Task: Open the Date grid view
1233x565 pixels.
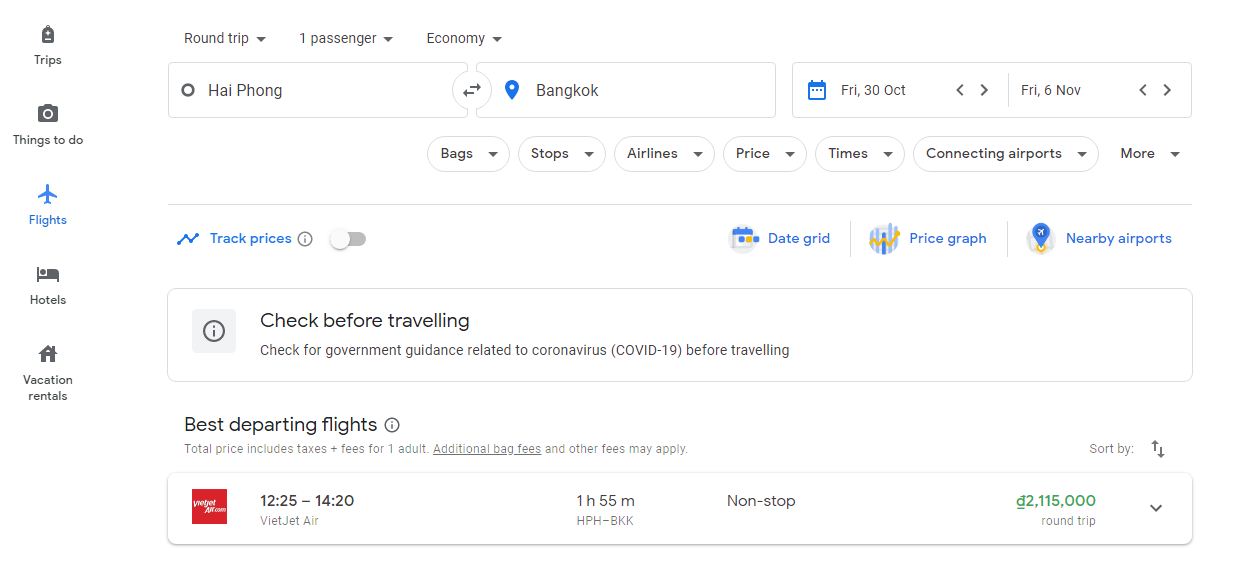Action: pos(781,239)
